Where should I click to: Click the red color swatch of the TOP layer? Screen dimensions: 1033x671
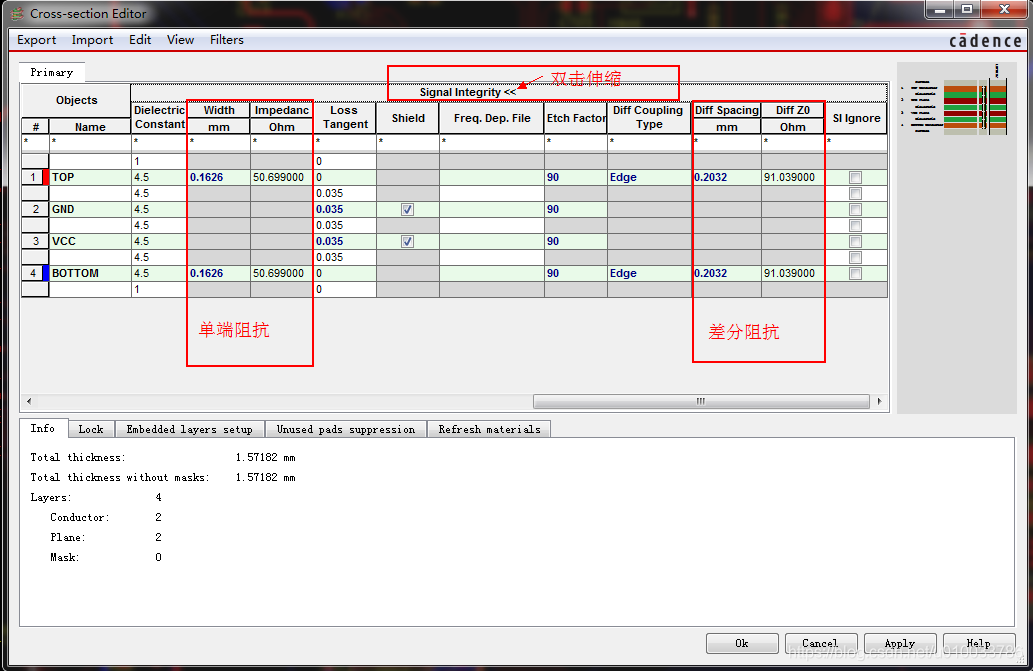click(45, 177)
